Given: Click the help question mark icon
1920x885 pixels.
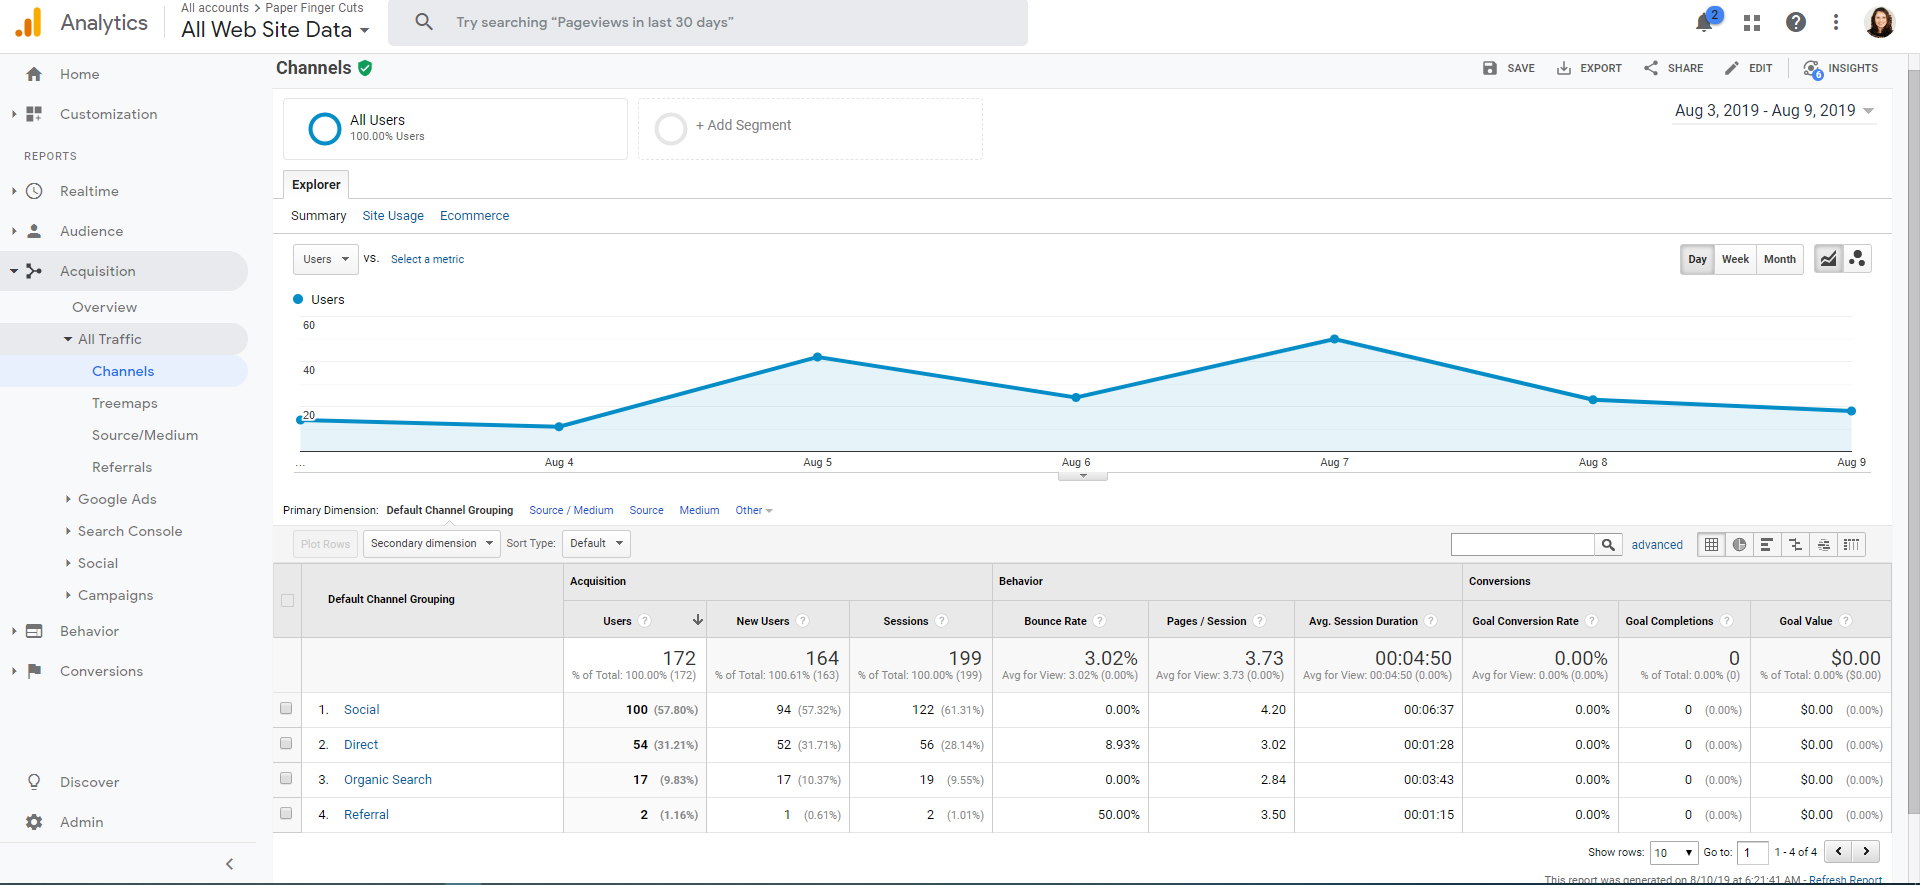Looking at the screenshot, I should pyautogui.click(x=1796, y=22).
